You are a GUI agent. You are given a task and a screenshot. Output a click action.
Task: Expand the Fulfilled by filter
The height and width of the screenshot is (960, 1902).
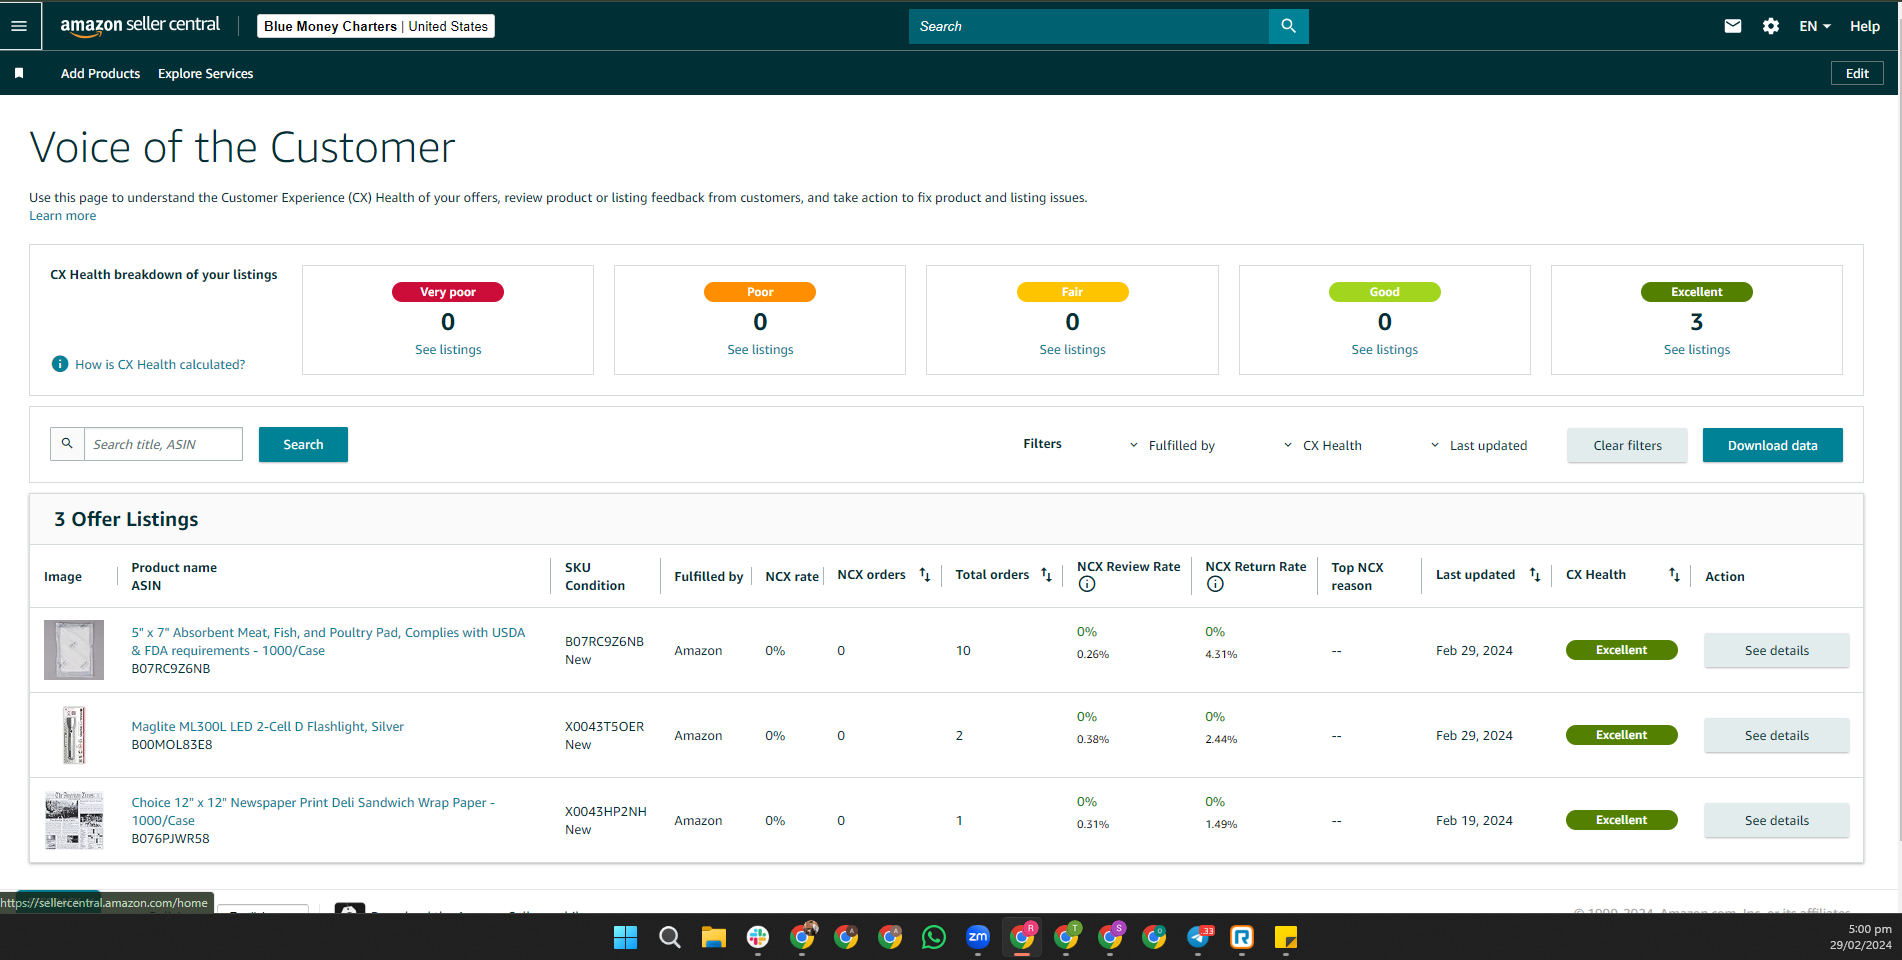pos(1172,446)
